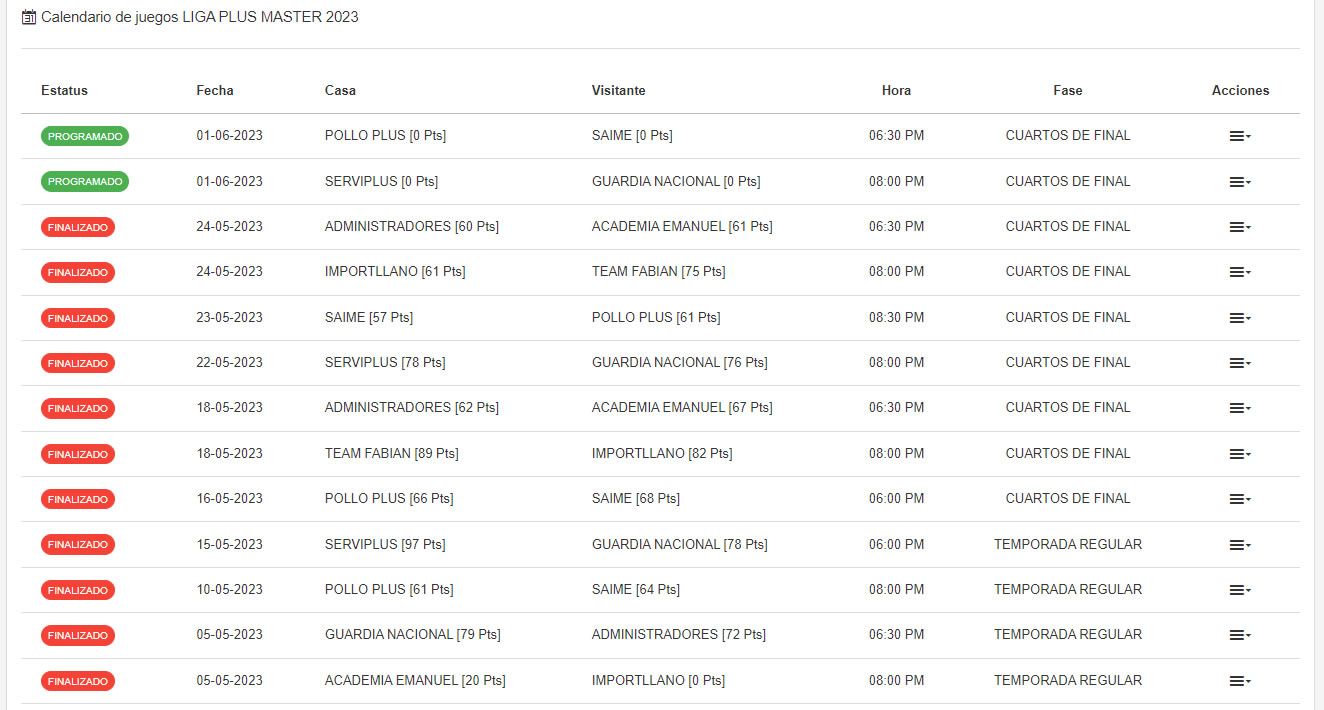Open actions menu for ADMINISTRADORES [60 Pts] game
The width and height of the screenshot is (1324, 710).
[x=1240, y=227]
